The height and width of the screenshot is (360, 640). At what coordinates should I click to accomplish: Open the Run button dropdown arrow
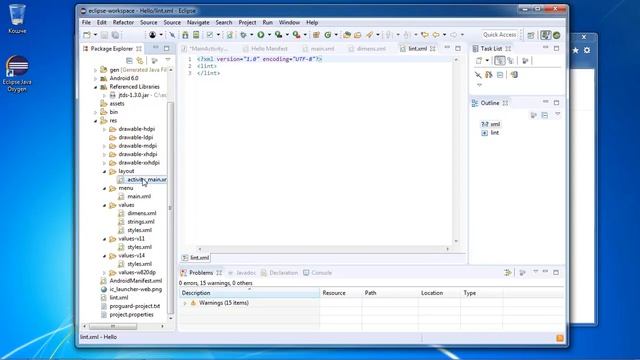pos(269,35)
